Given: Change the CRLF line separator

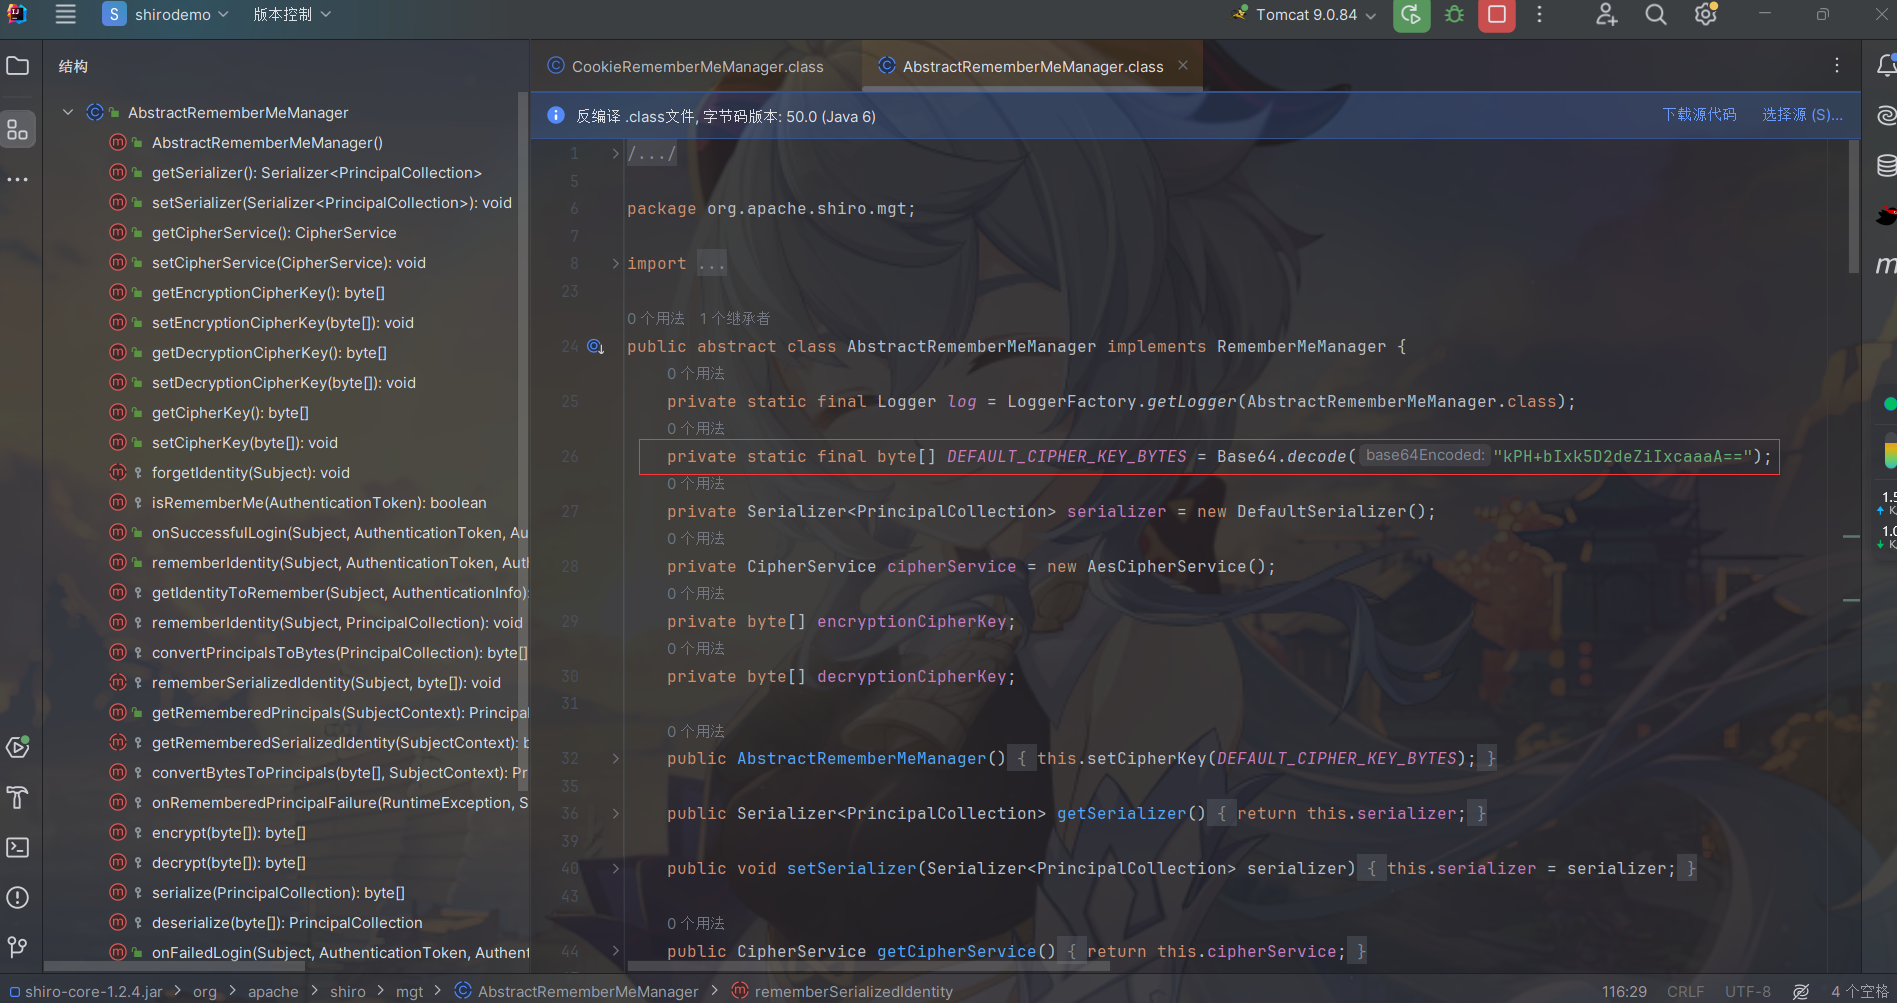Looking at the screenshot, I should tap(1685, 992).
